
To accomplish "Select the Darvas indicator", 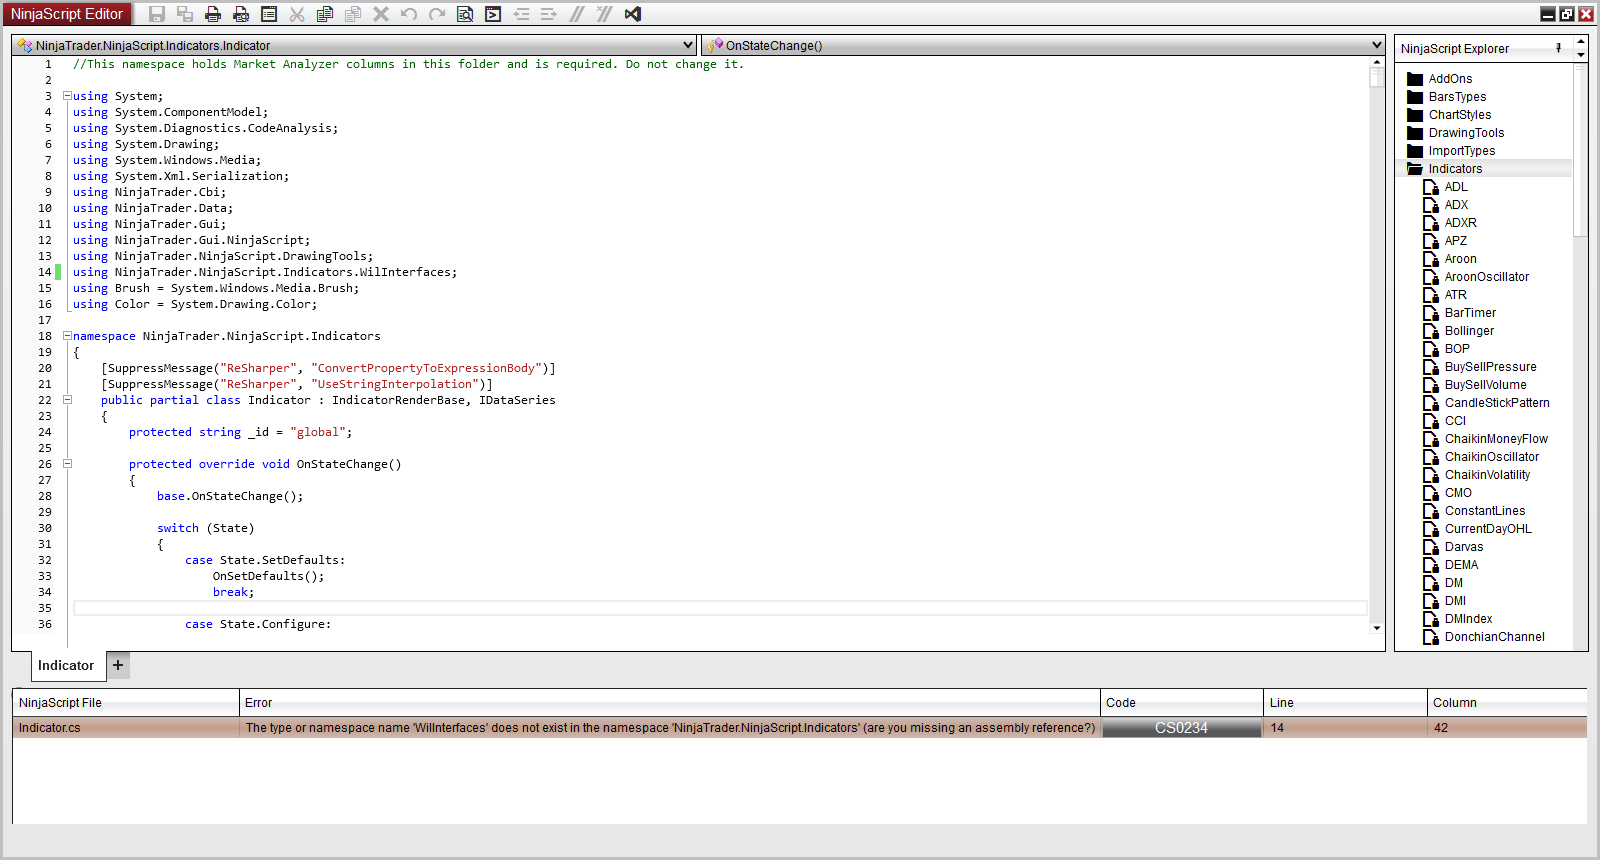I will click(1464, 547).
